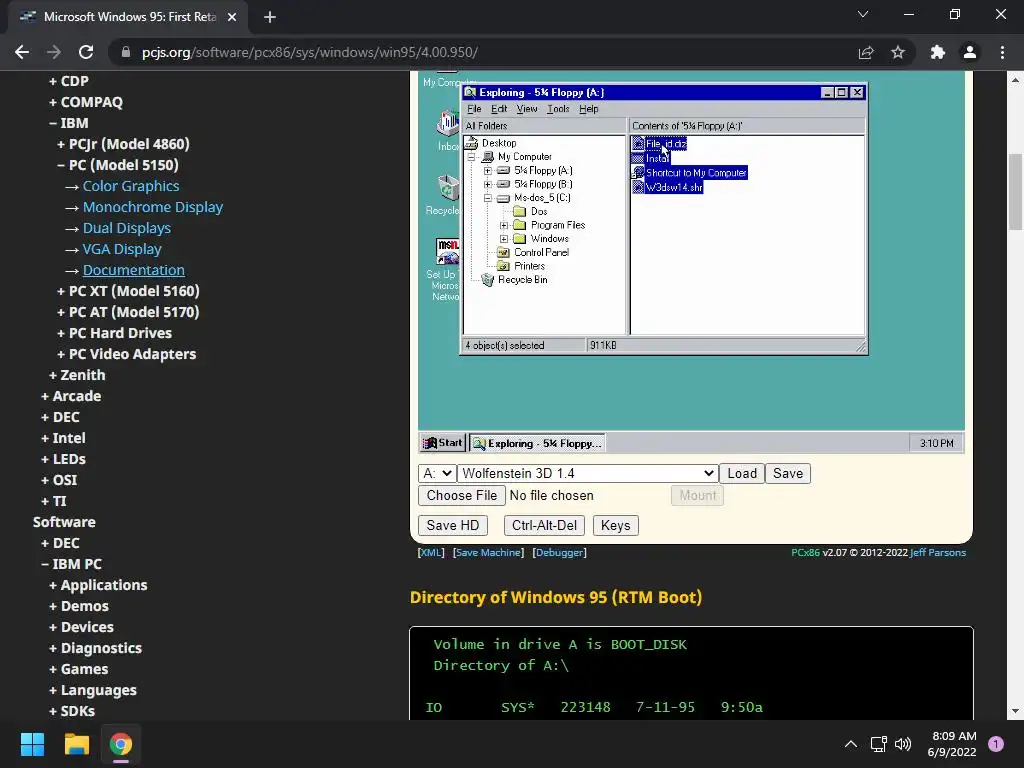Open the Color Graphics sidebar link
The width and height of the screenshot is (1024, 768).
coord(131,186)
